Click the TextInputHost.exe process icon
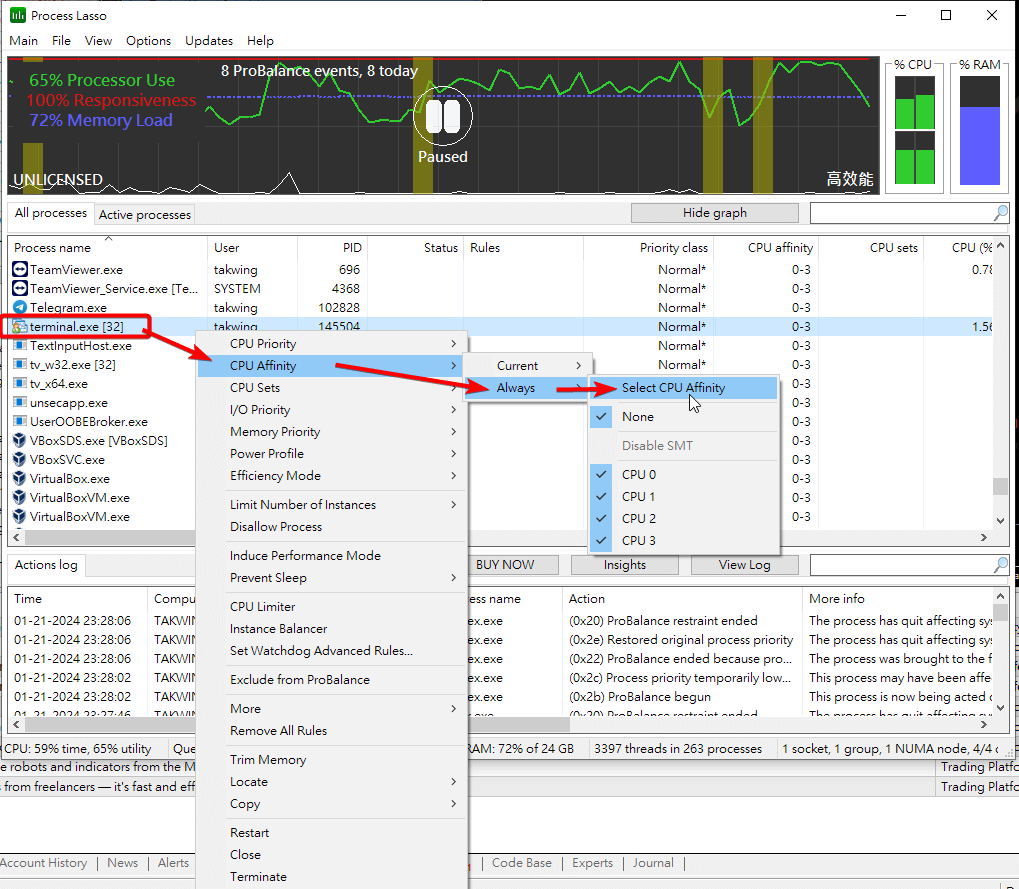Image resolution: width=1019 pixels, height=889 pixels. click(x=19, y=346)
